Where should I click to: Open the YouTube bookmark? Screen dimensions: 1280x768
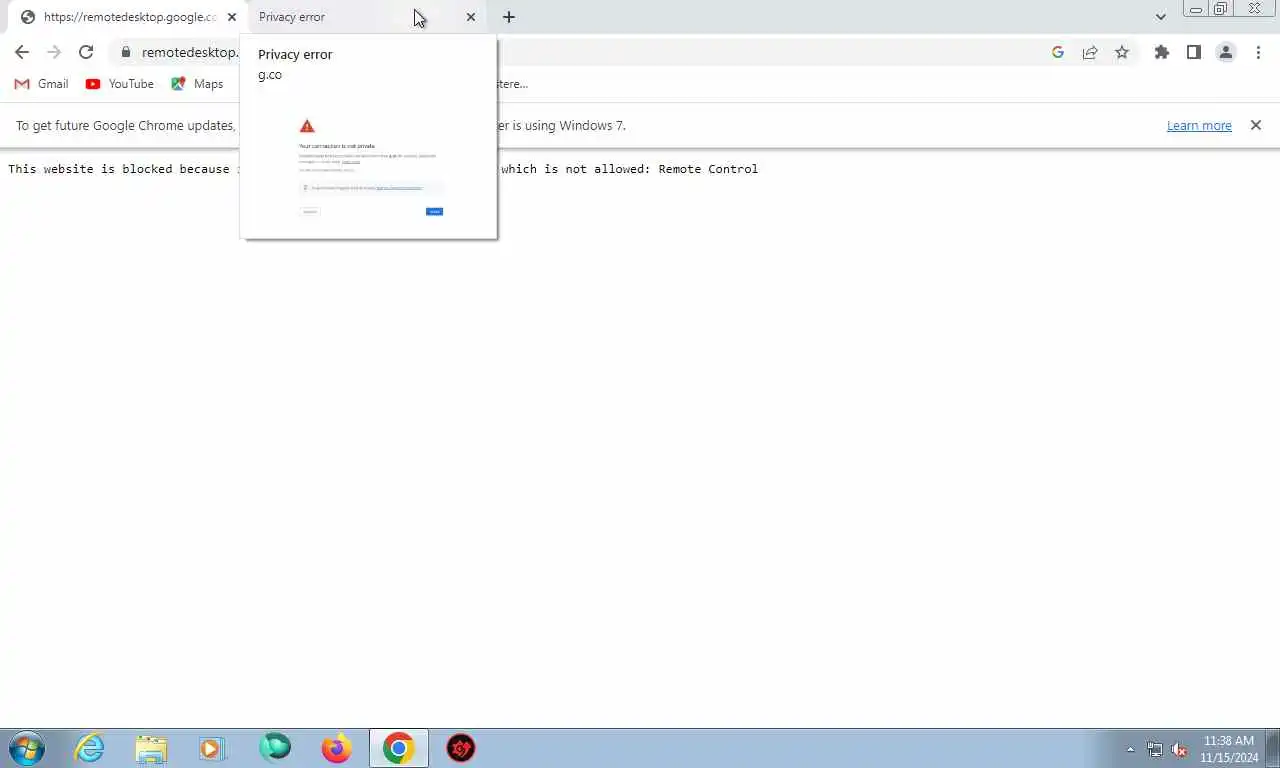(119, 84)
